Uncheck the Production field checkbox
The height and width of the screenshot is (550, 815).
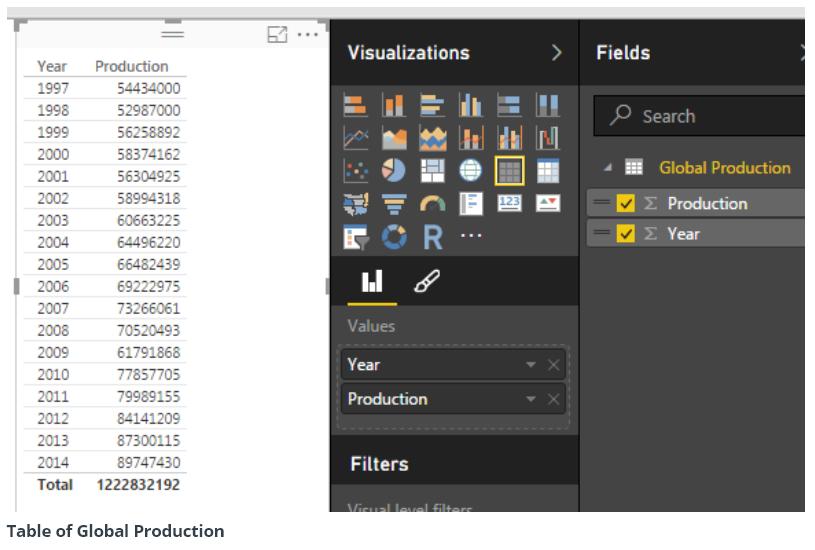(626, 204)
